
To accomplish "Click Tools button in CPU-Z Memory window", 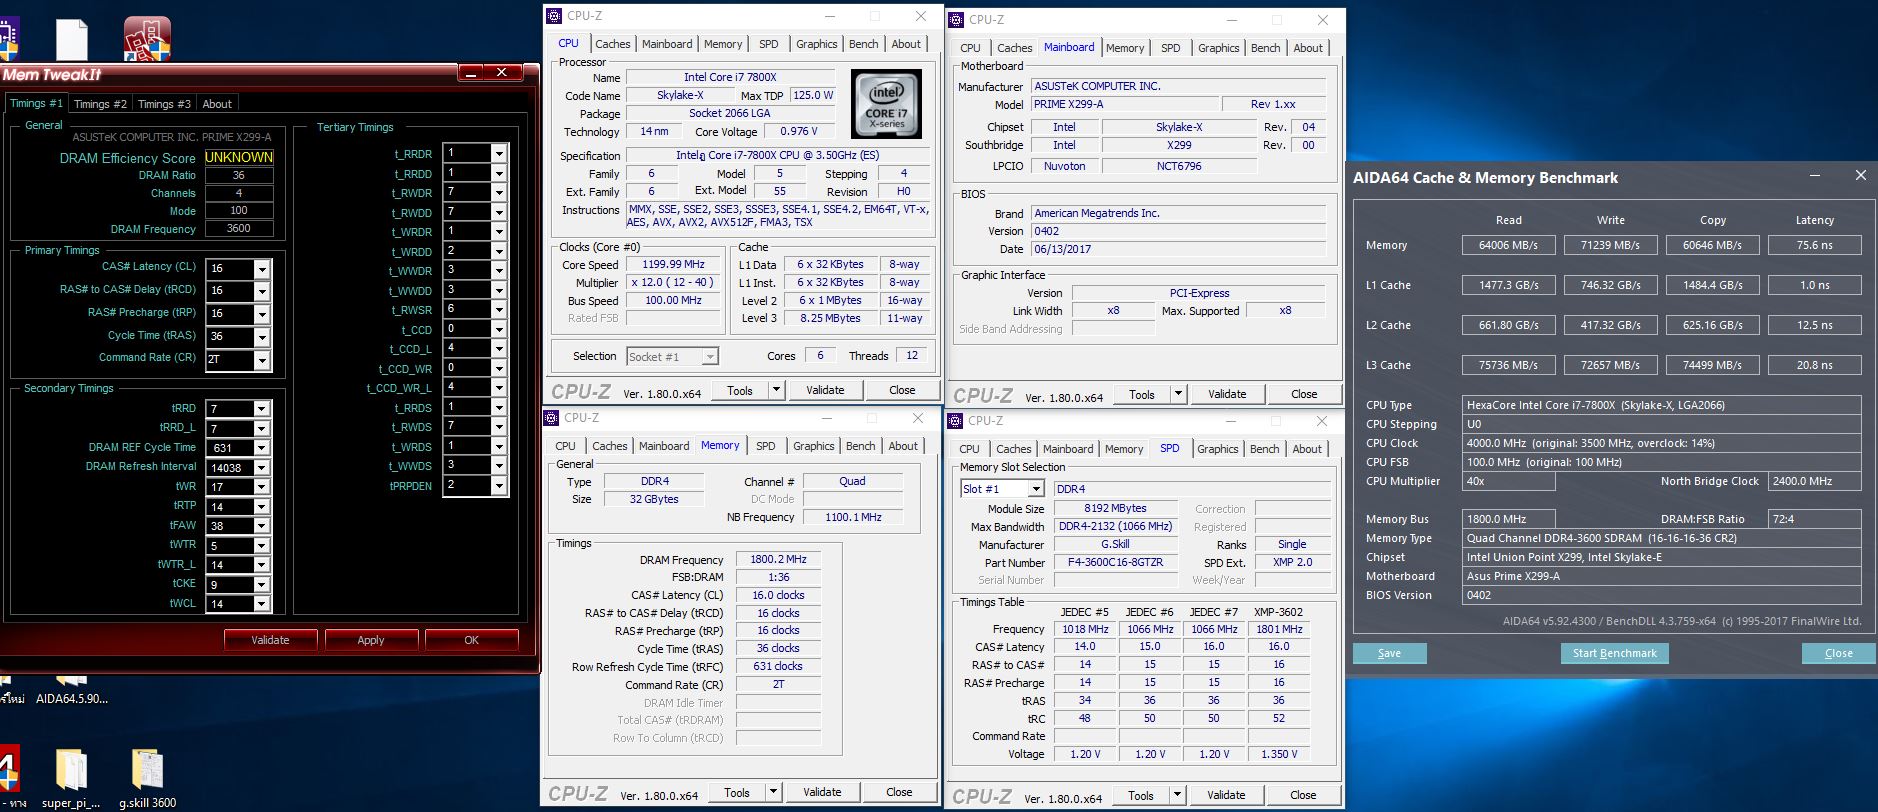I will [x=737, y=792].
